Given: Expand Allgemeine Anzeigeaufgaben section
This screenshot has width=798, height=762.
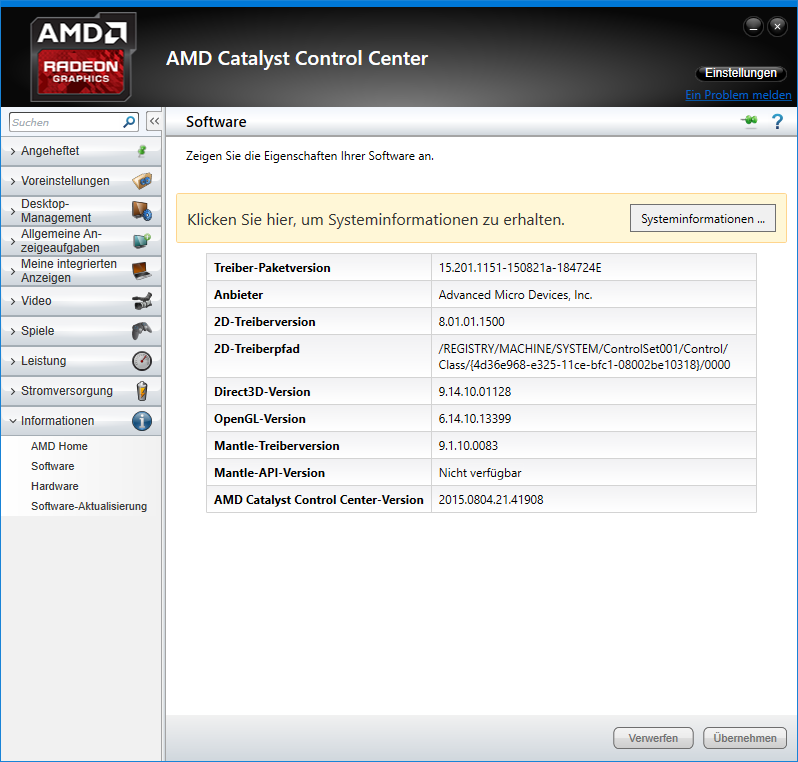Looking at the screenshot, I should [x=81, y=241].
